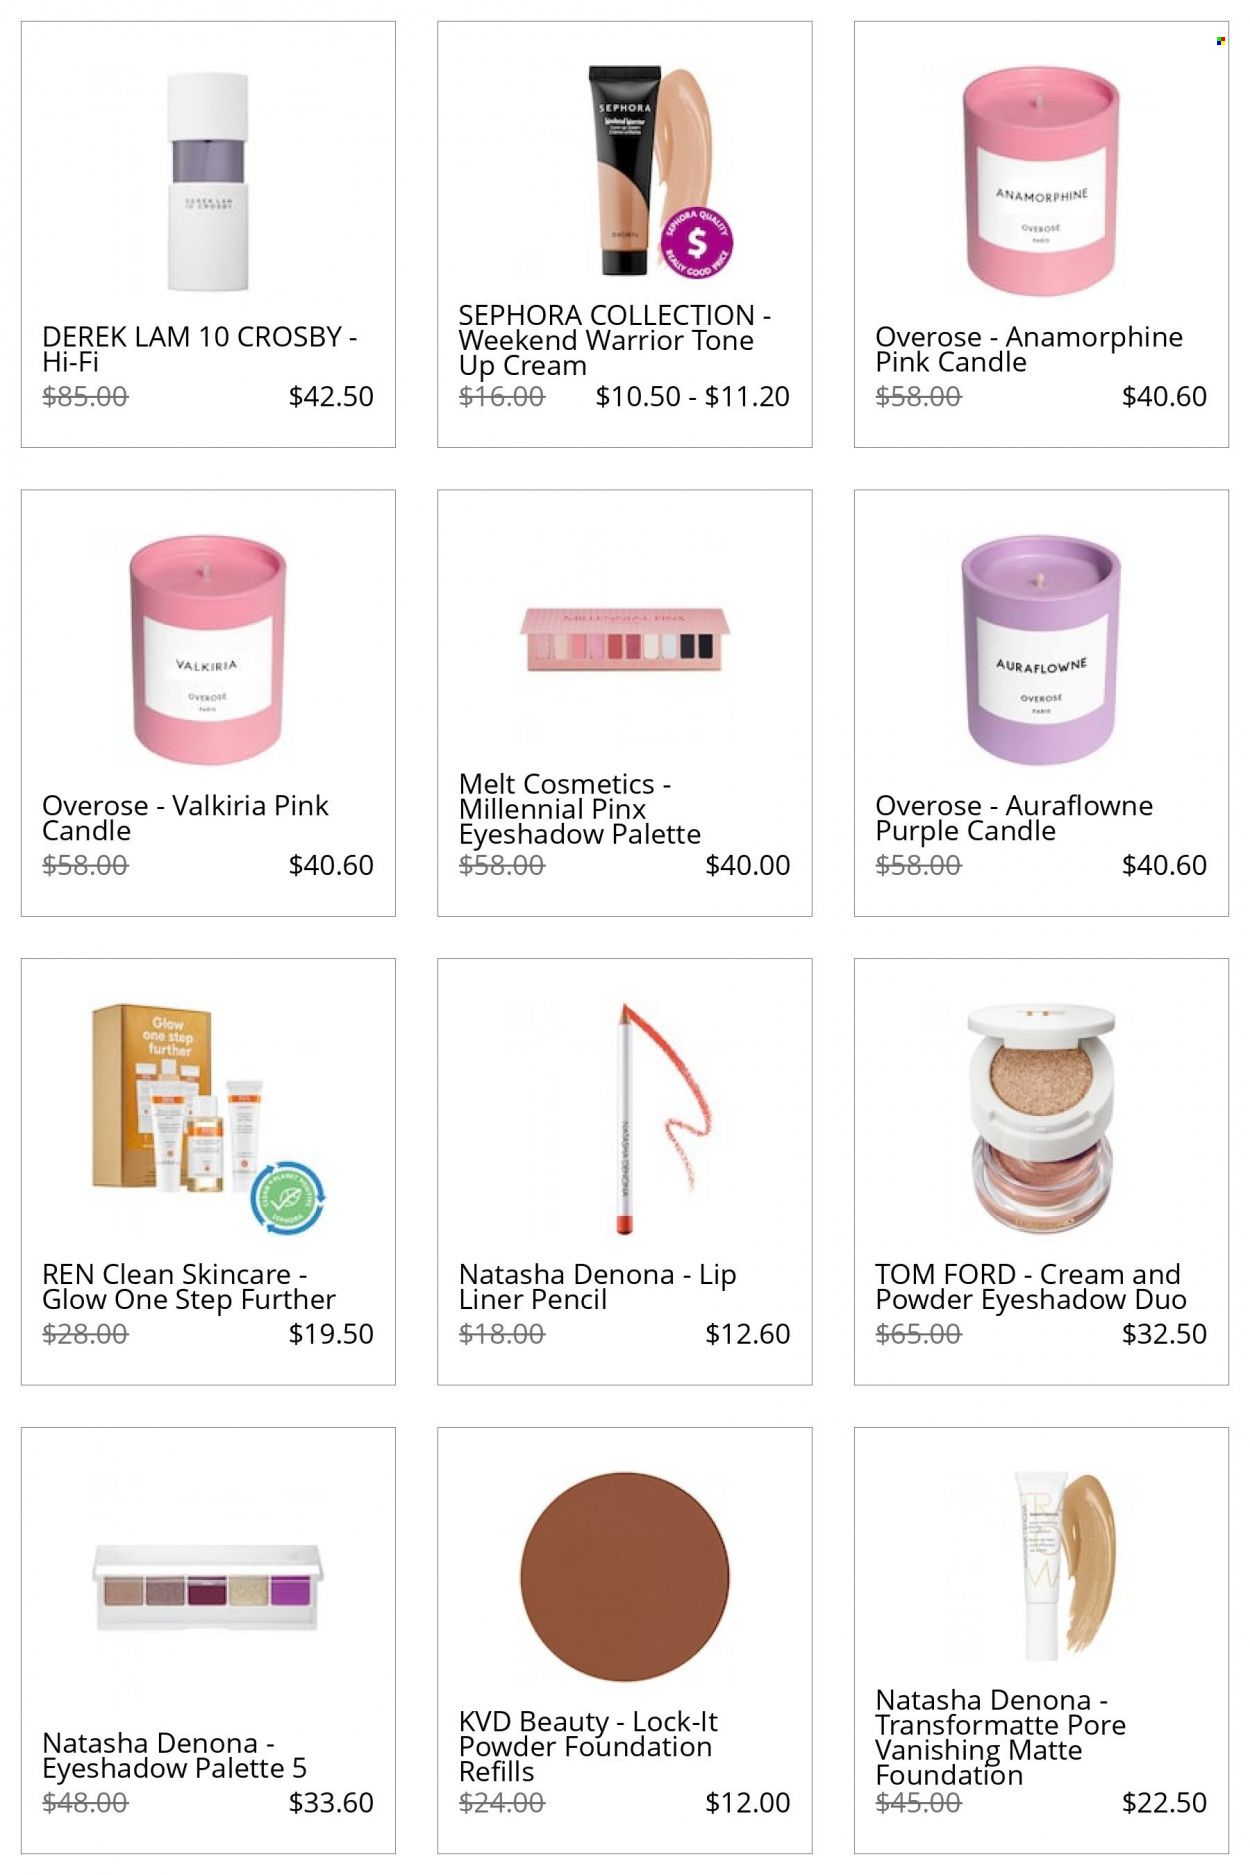Open Natasha Denona Lip Liner Pencil title
The height and width of the screenshot is (1875, 1250).
tap(597, 1287)
